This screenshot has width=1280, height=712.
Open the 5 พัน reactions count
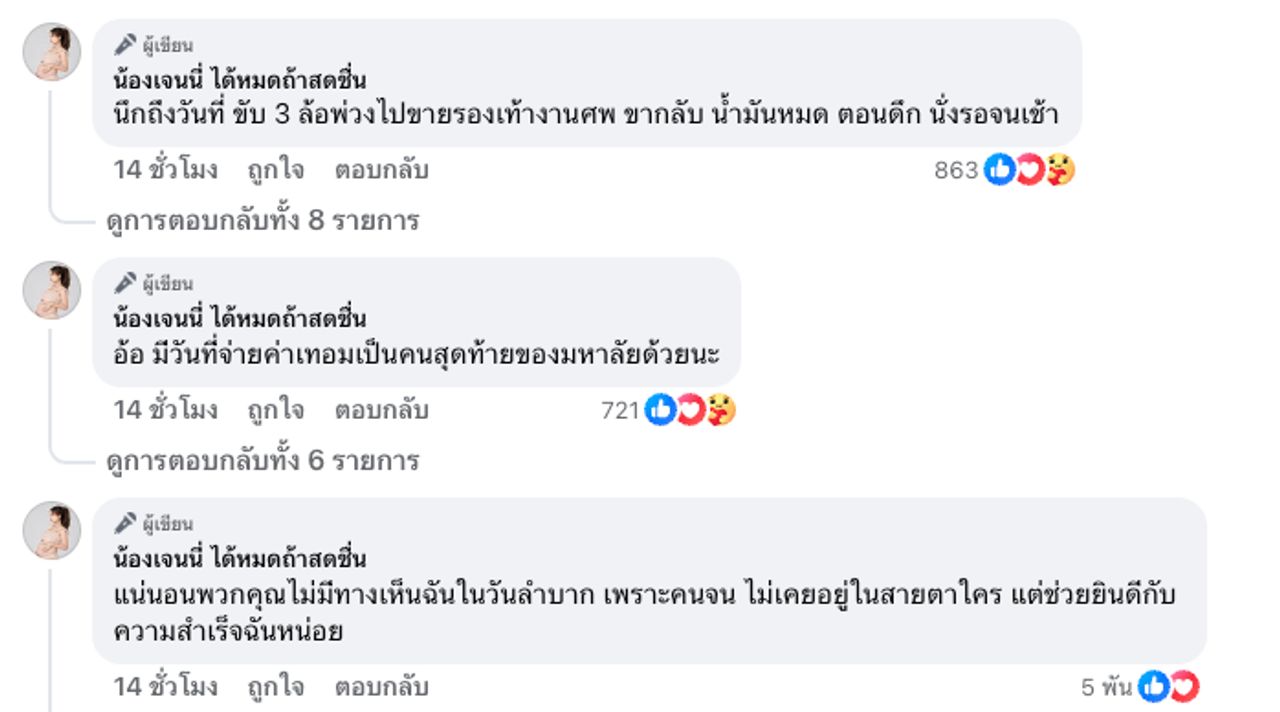(x=1106, y=688)
